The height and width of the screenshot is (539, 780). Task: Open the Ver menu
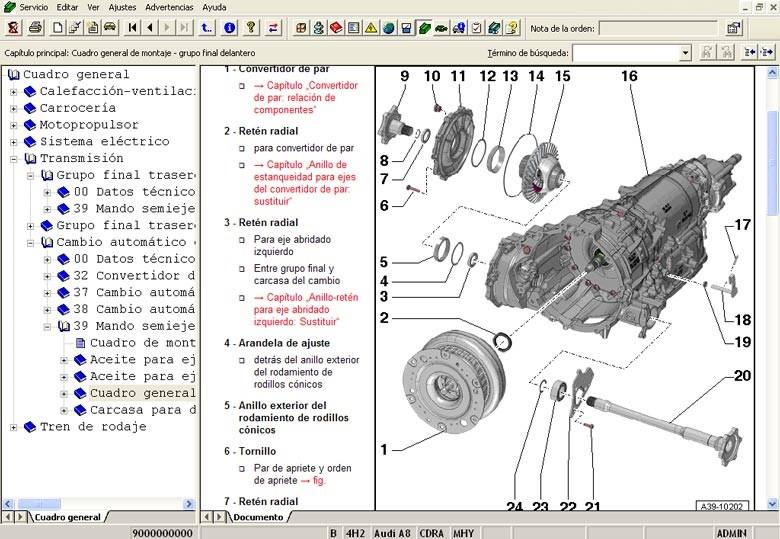[93, 7]
